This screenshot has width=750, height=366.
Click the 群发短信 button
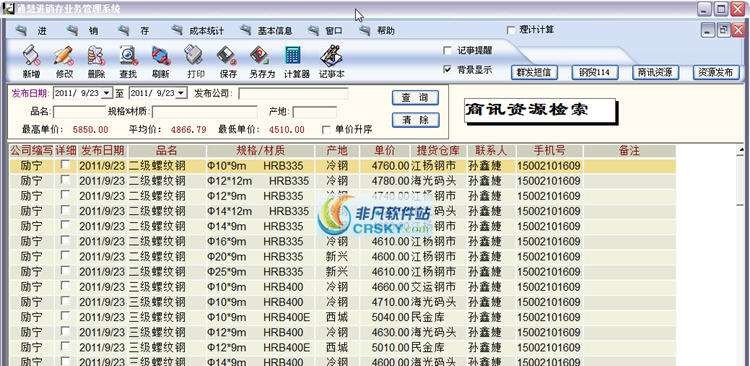pos(534,72)
